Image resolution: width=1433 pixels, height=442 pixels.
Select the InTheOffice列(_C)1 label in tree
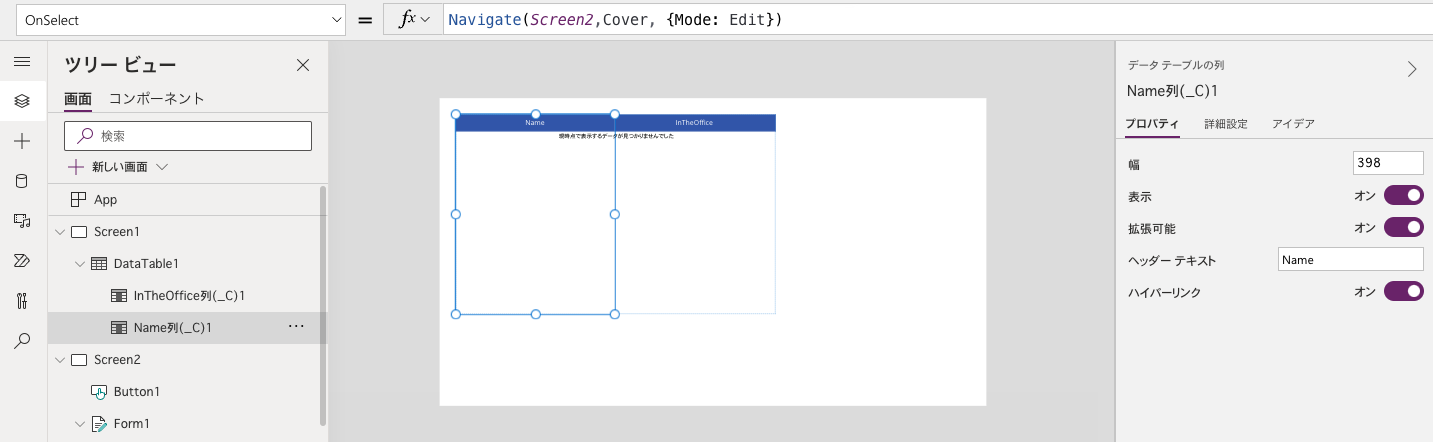coord(190,296)
